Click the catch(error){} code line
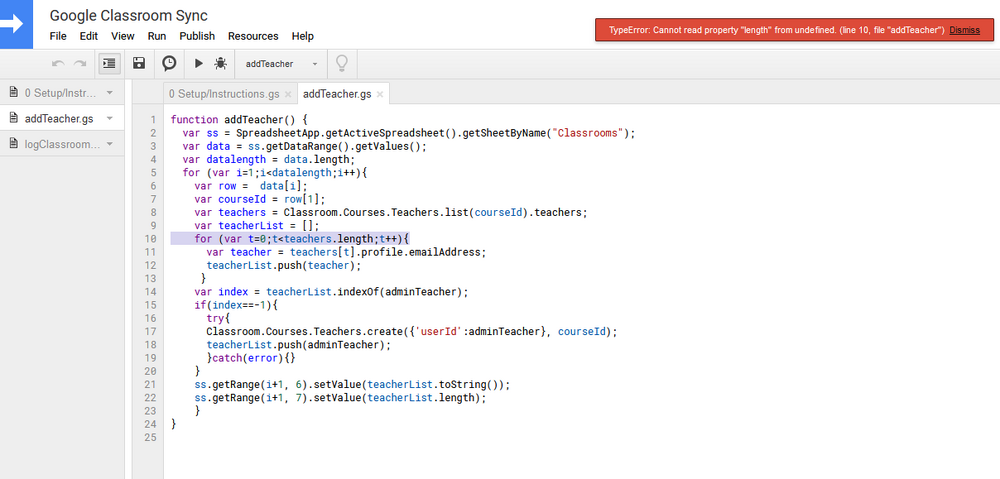 (251, 358)
